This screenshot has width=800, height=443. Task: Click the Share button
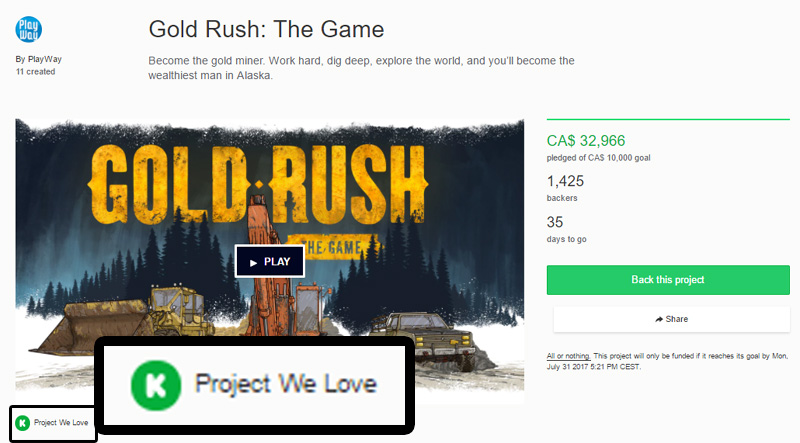pyautogui.click(x=671, y=319)
